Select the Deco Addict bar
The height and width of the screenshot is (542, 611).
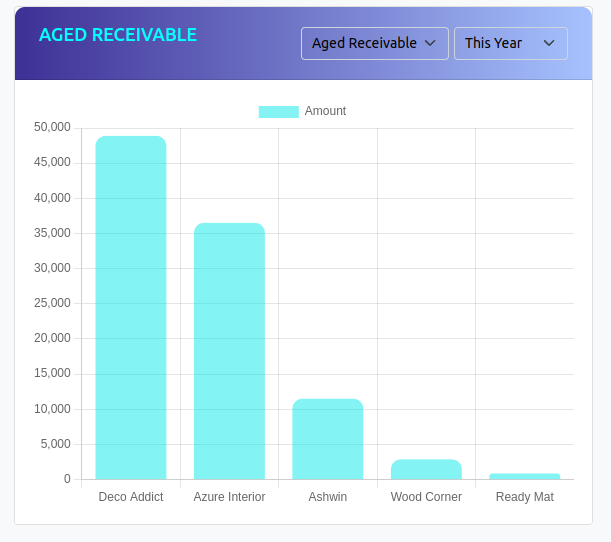131,308
